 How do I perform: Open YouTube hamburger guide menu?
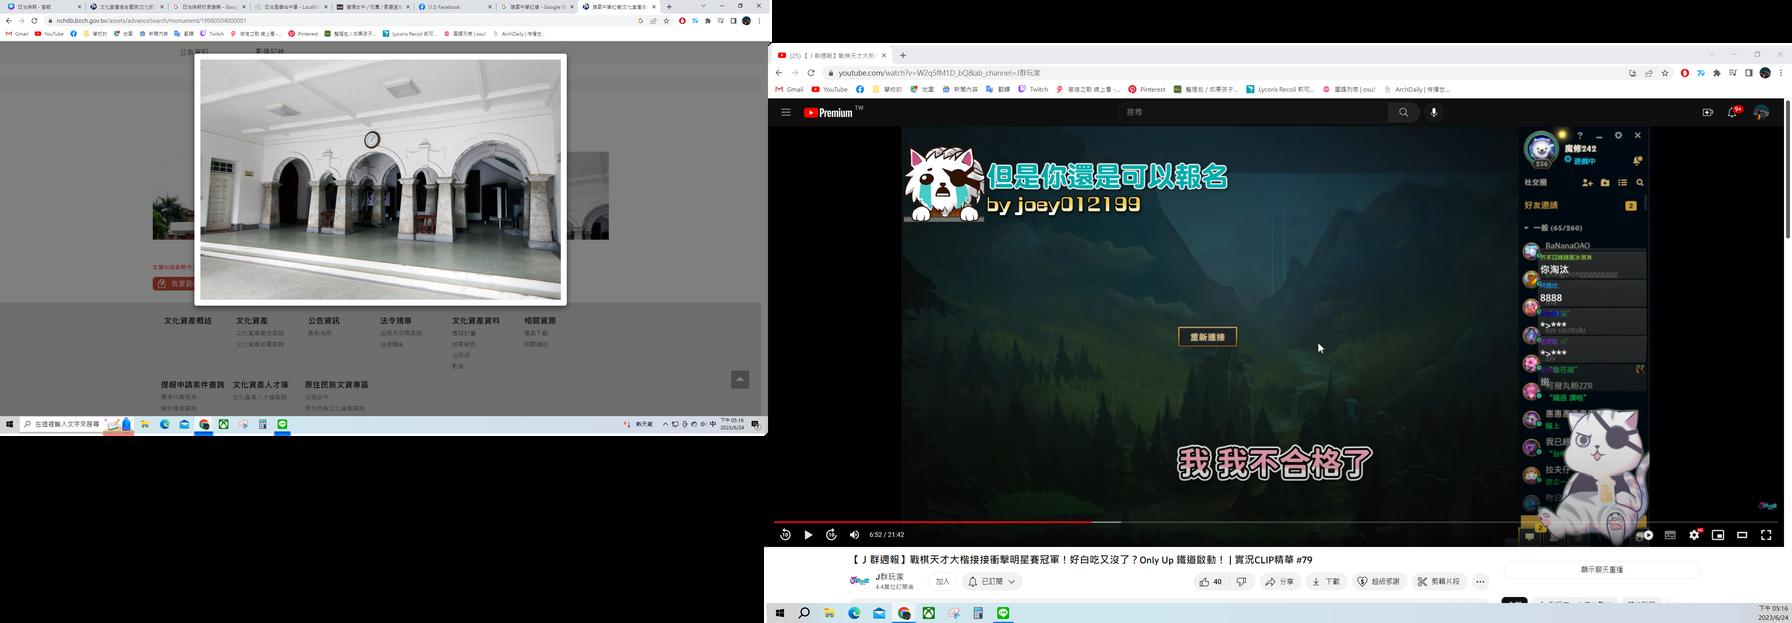click(786, 113)
